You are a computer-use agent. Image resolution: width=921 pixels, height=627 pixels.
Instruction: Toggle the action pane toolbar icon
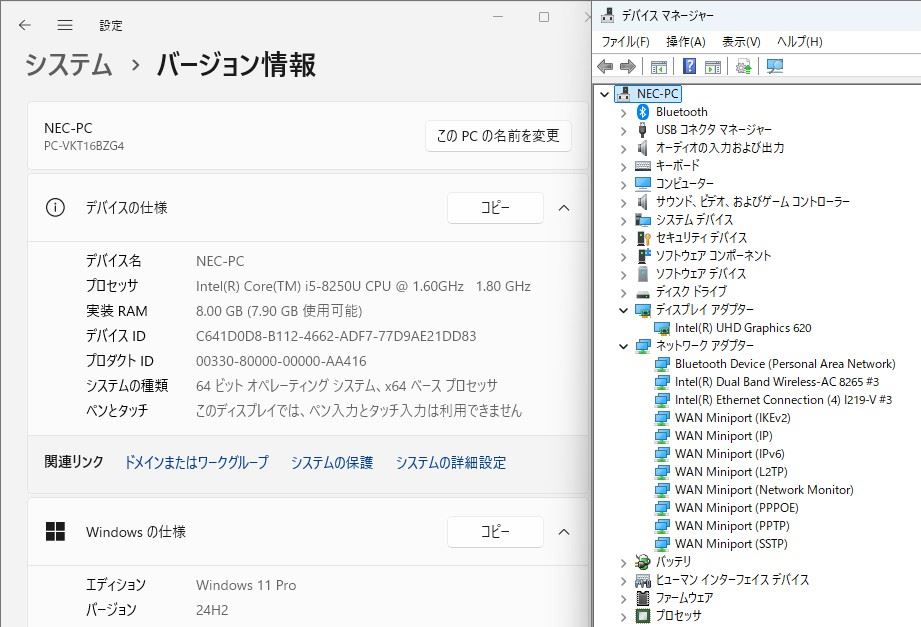pos(712,66)
